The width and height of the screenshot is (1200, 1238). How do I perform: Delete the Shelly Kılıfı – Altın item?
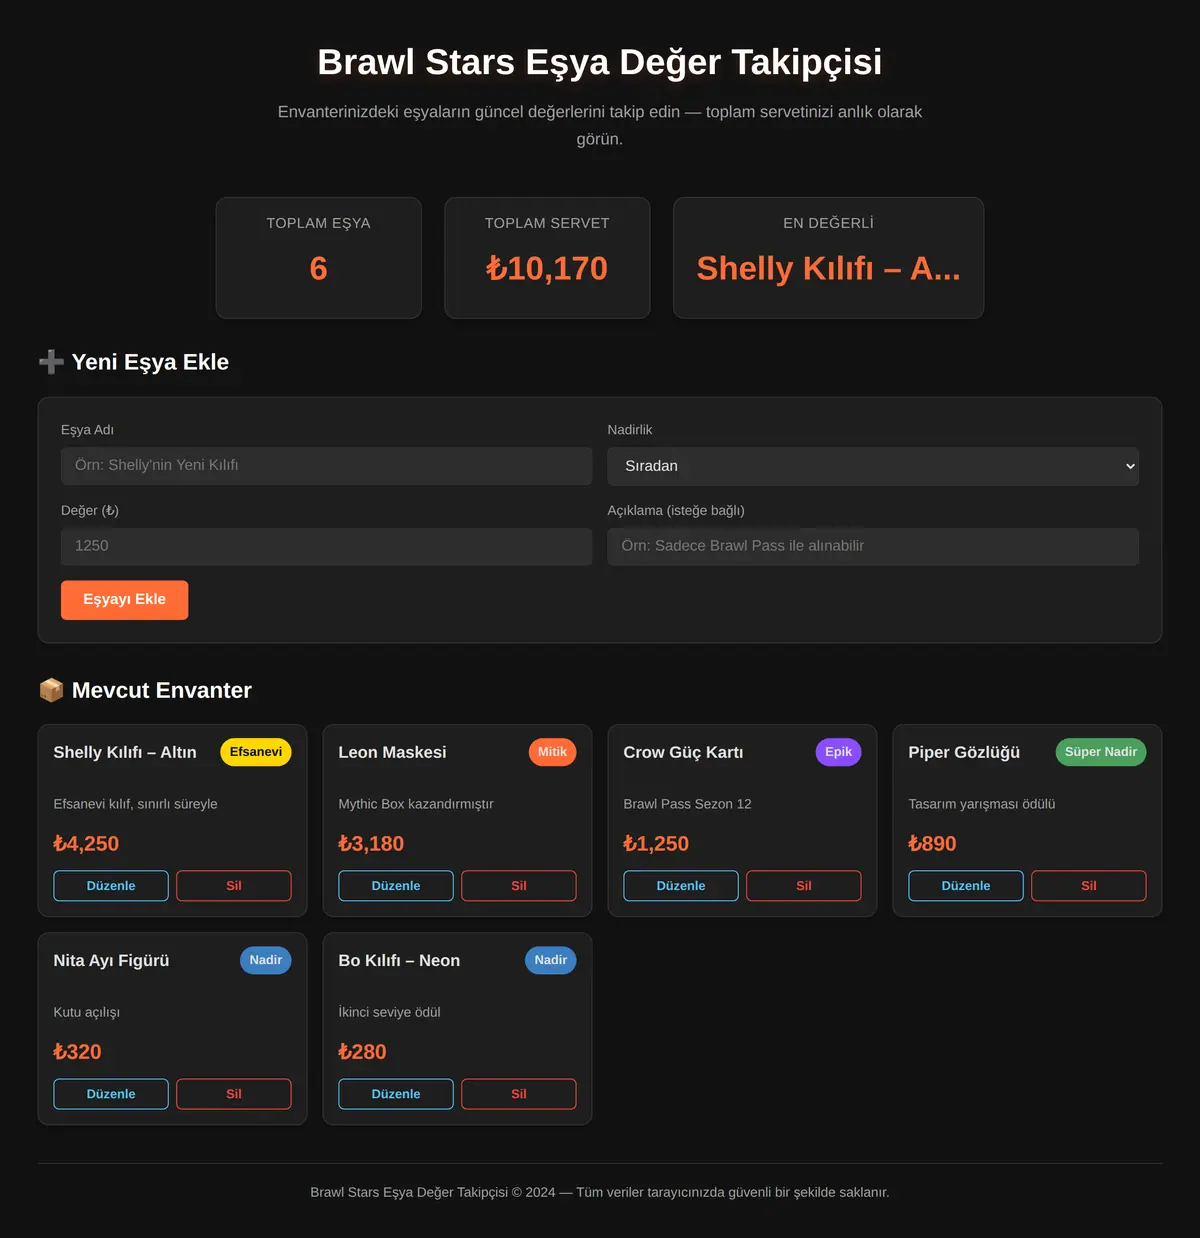coord(234,886)
